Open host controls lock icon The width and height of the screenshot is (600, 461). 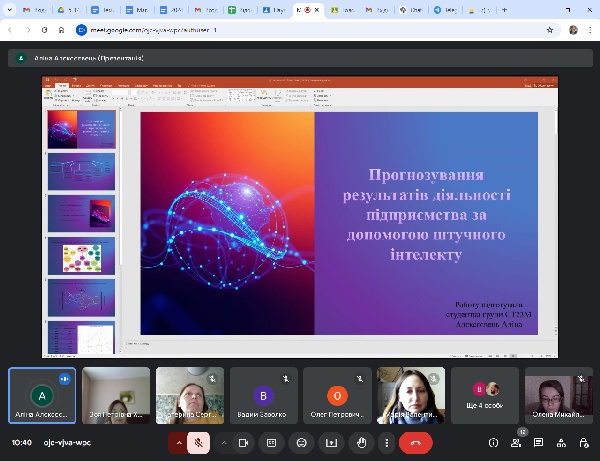coord(582,442)
